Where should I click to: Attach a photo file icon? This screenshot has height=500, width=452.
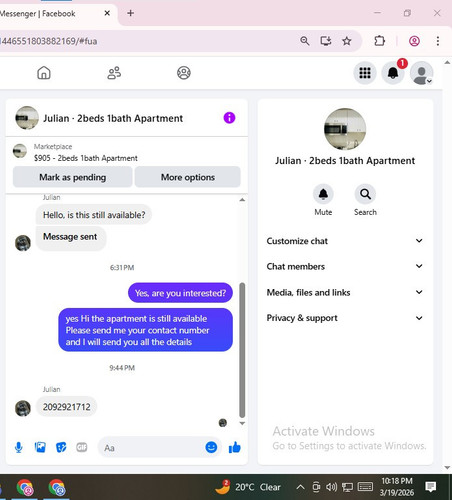click(x=40, y=447)
